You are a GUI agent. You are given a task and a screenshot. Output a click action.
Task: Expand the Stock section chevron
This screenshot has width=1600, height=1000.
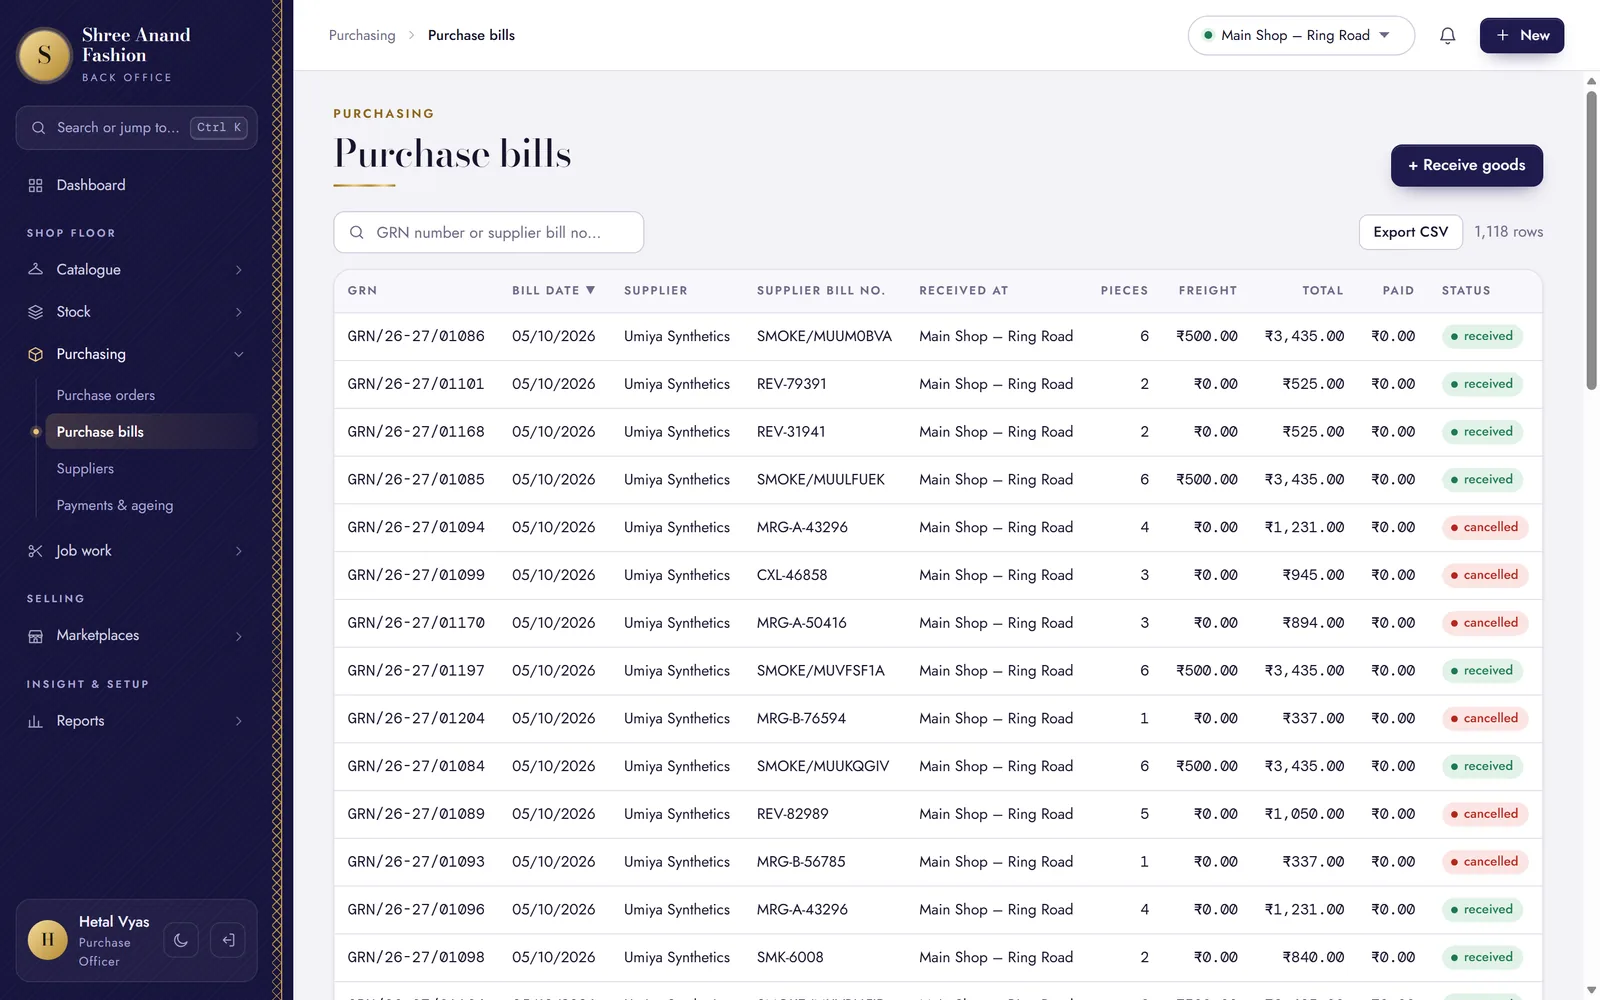239,312
